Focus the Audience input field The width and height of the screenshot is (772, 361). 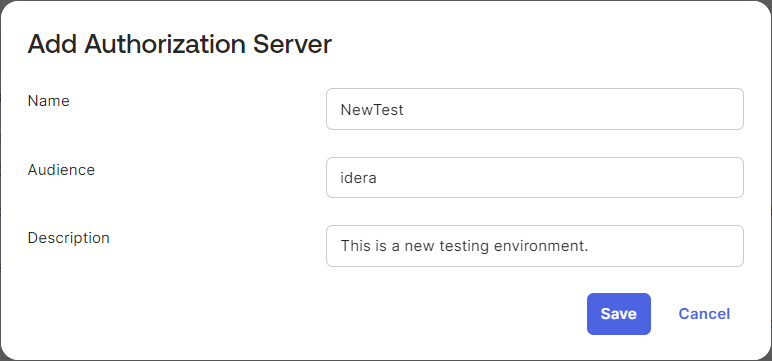(x=535, y=177)
